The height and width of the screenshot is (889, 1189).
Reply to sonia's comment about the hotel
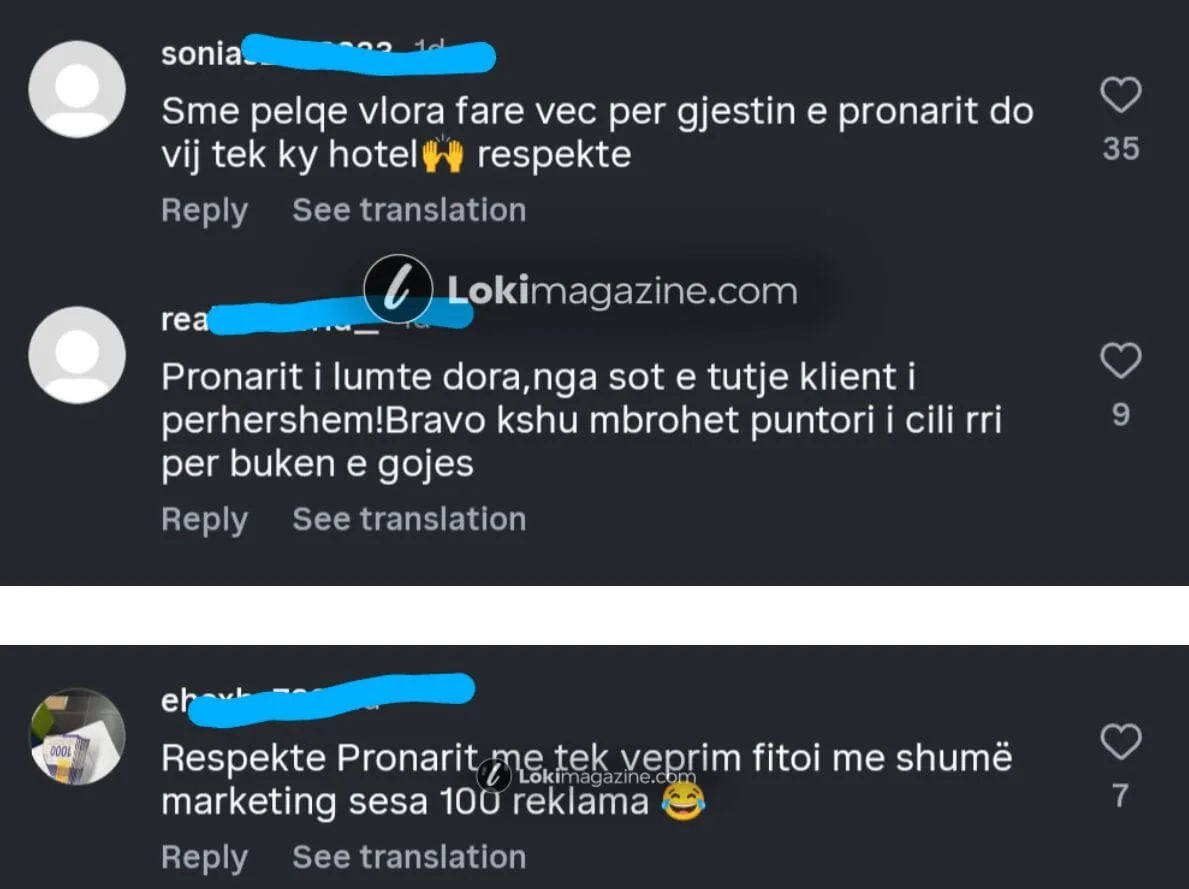[204, 210]
